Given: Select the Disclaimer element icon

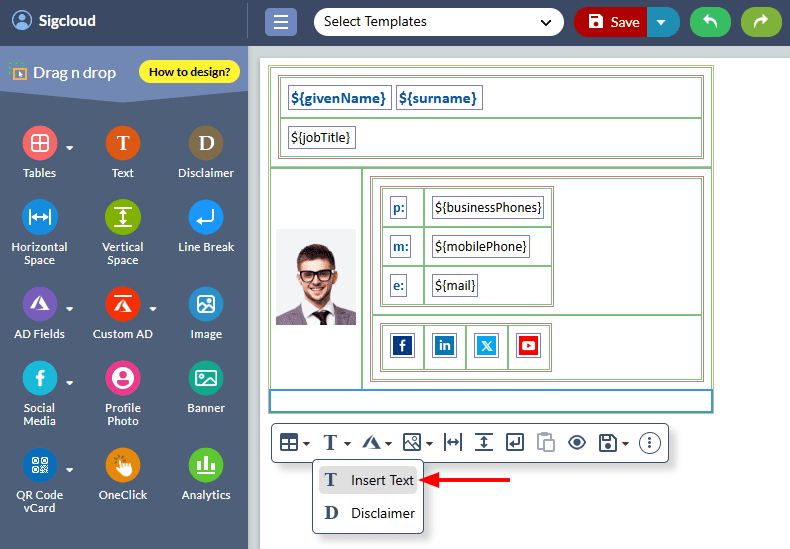Looking at the screenshot, I should point(206,144).
